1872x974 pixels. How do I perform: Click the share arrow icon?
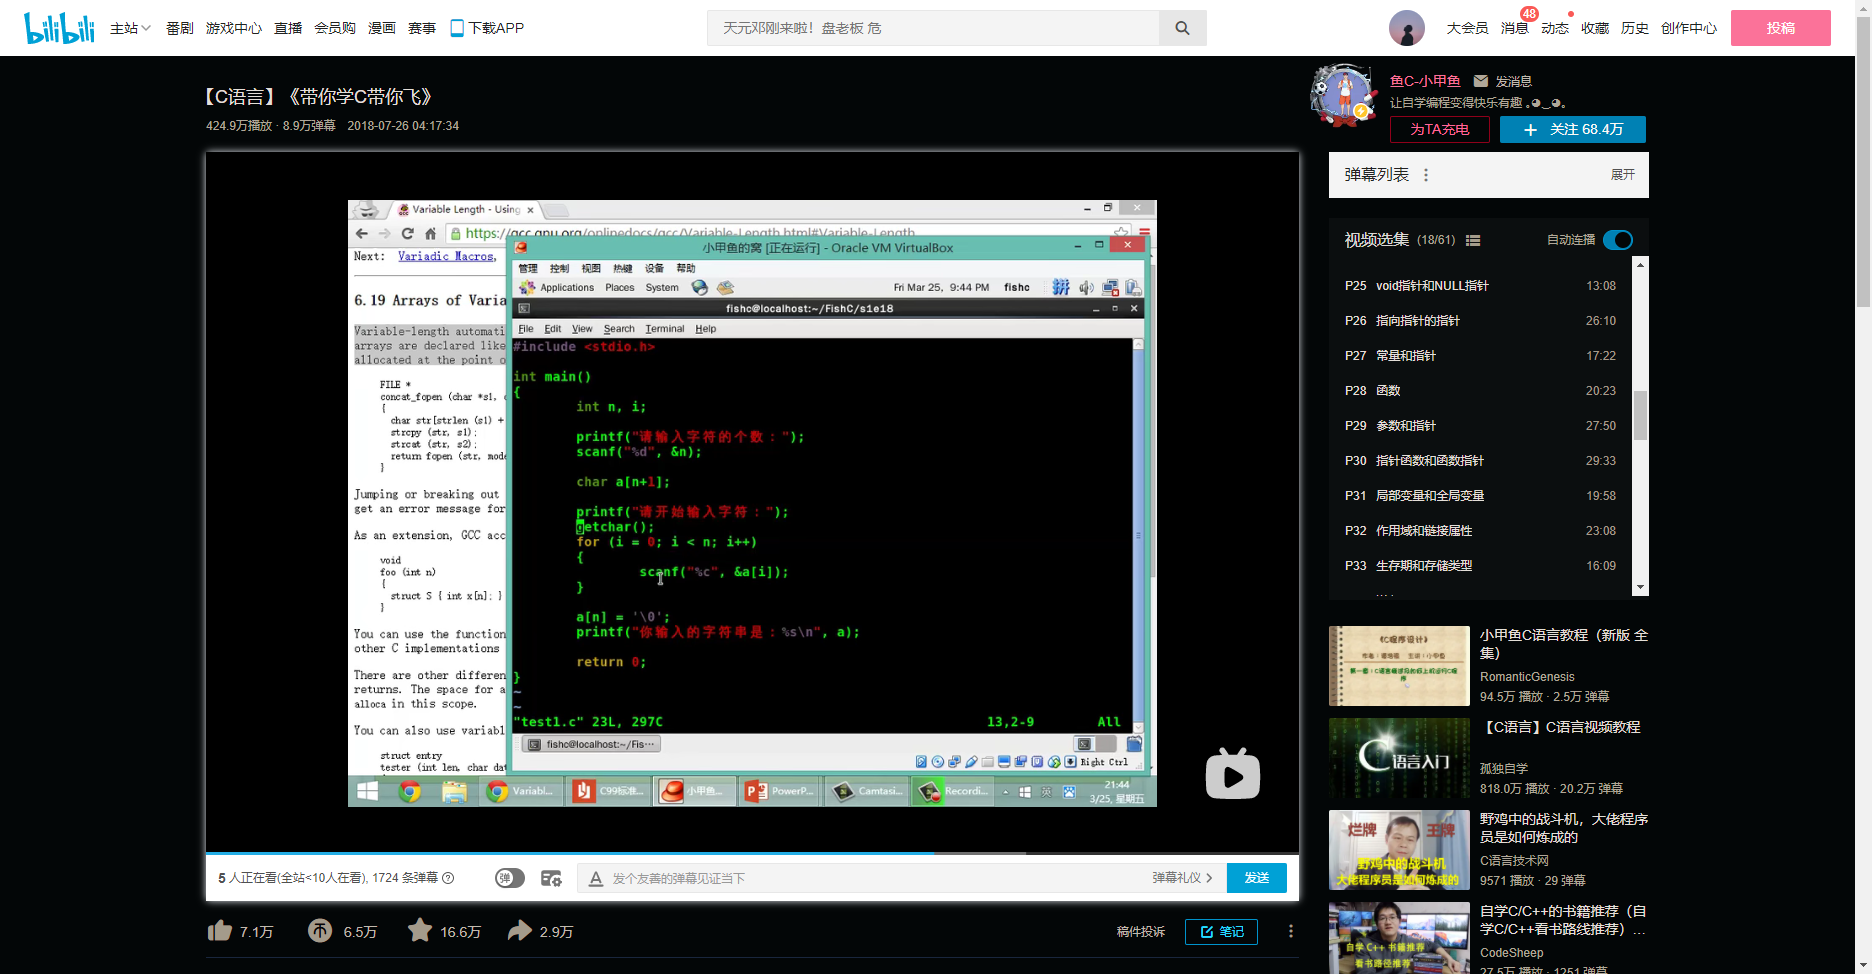pyautogui.click(x=519, y=931)
